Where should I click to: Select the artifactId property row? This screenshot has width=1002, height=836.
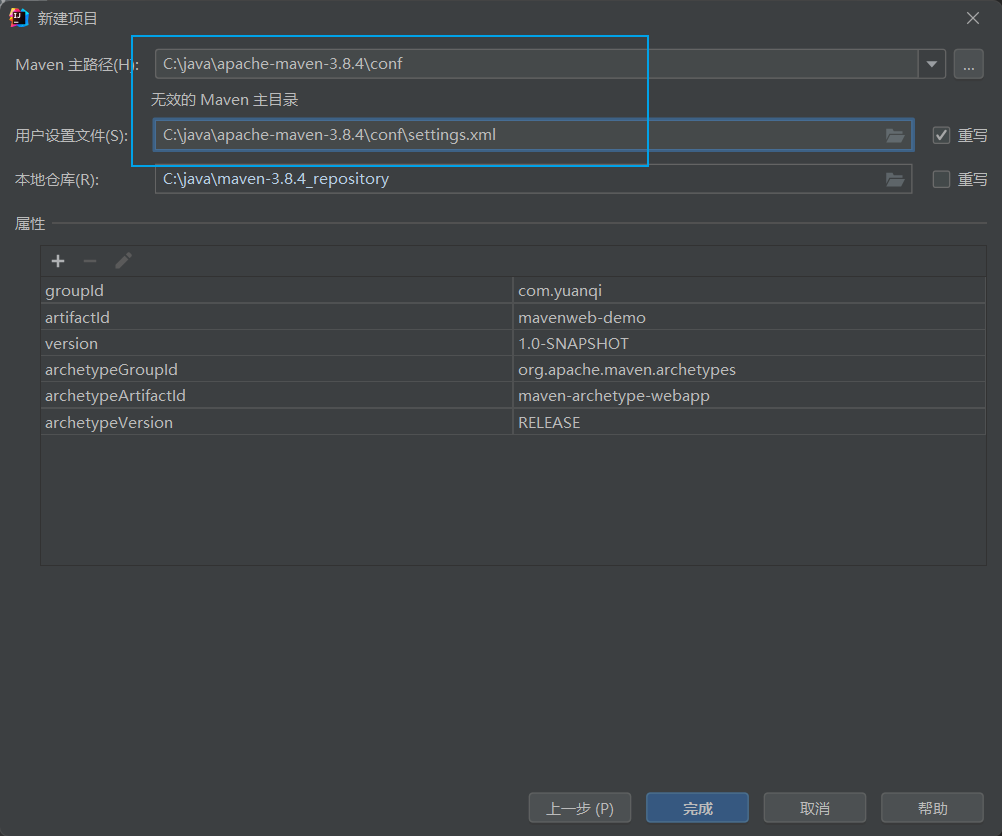pyautogui.click(x=513, y=317)
